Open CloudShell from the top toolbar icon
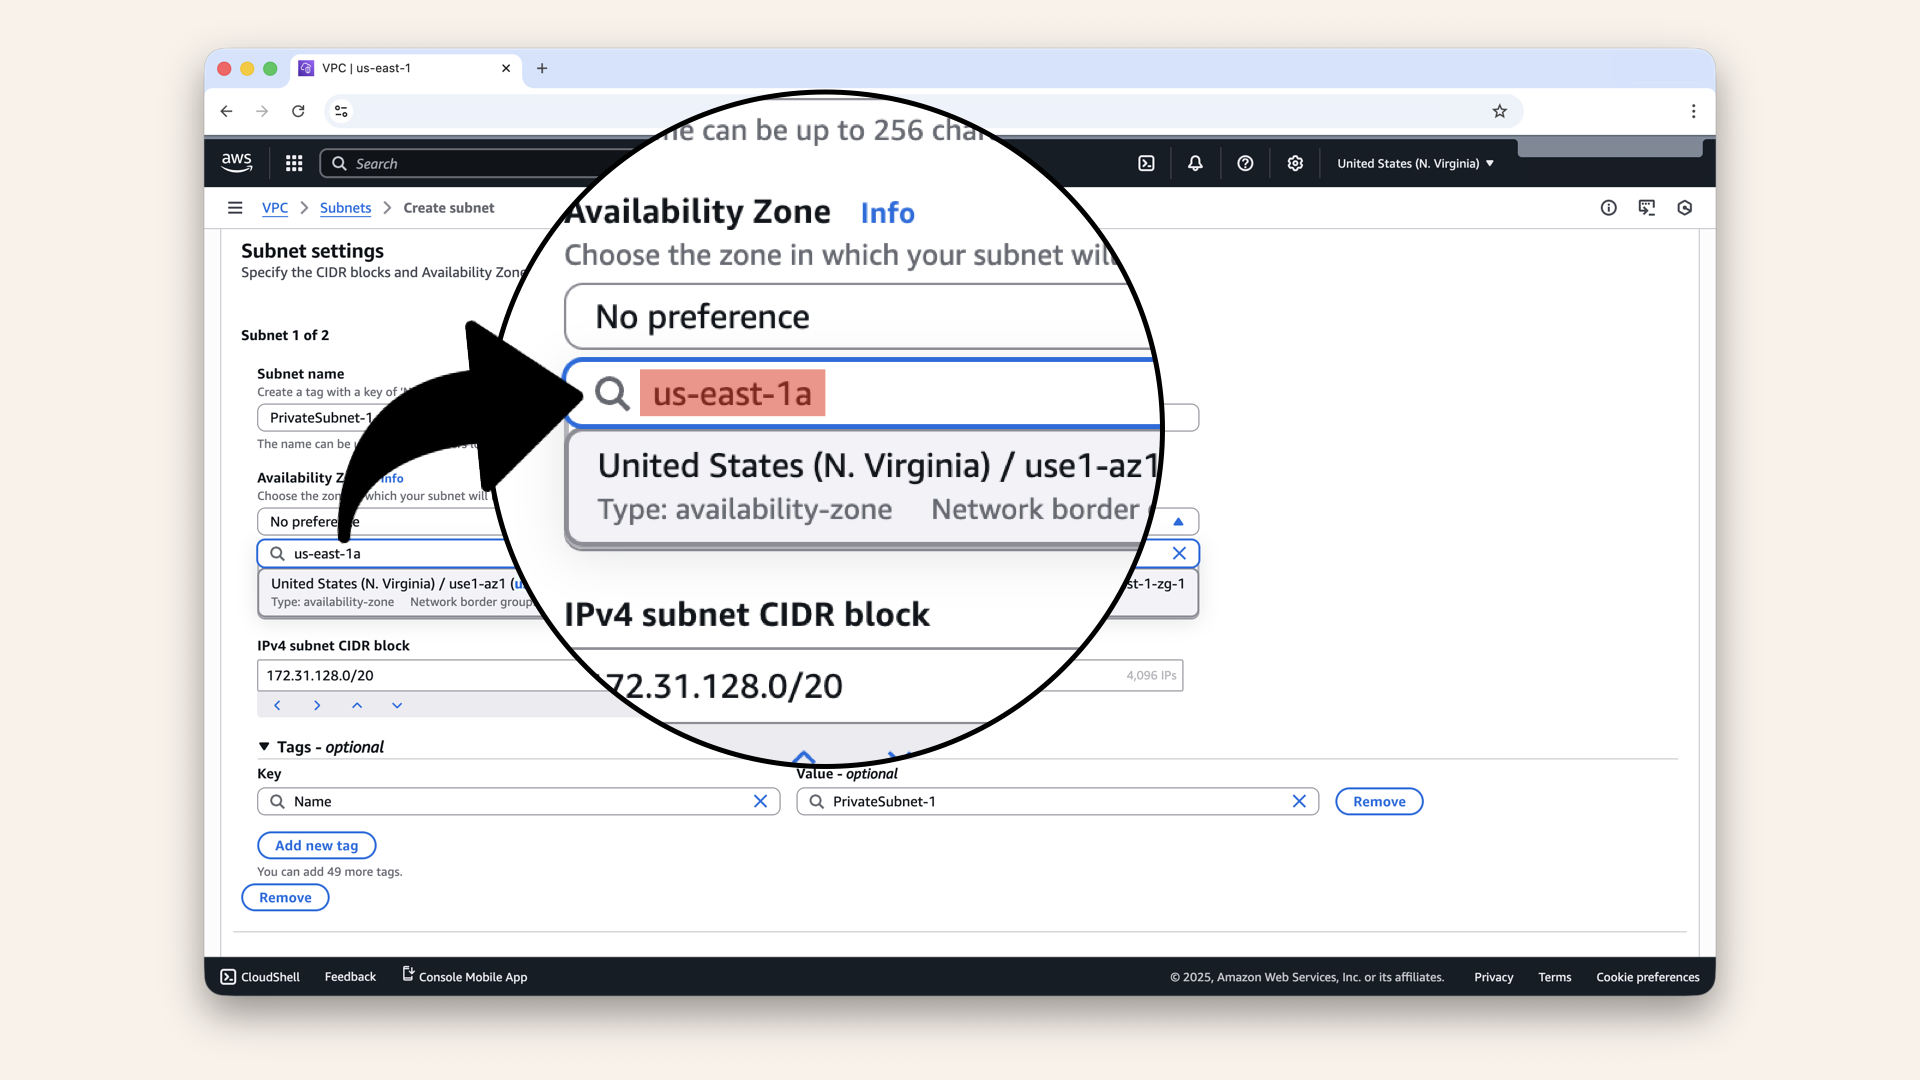 [x=1147, y=162]
